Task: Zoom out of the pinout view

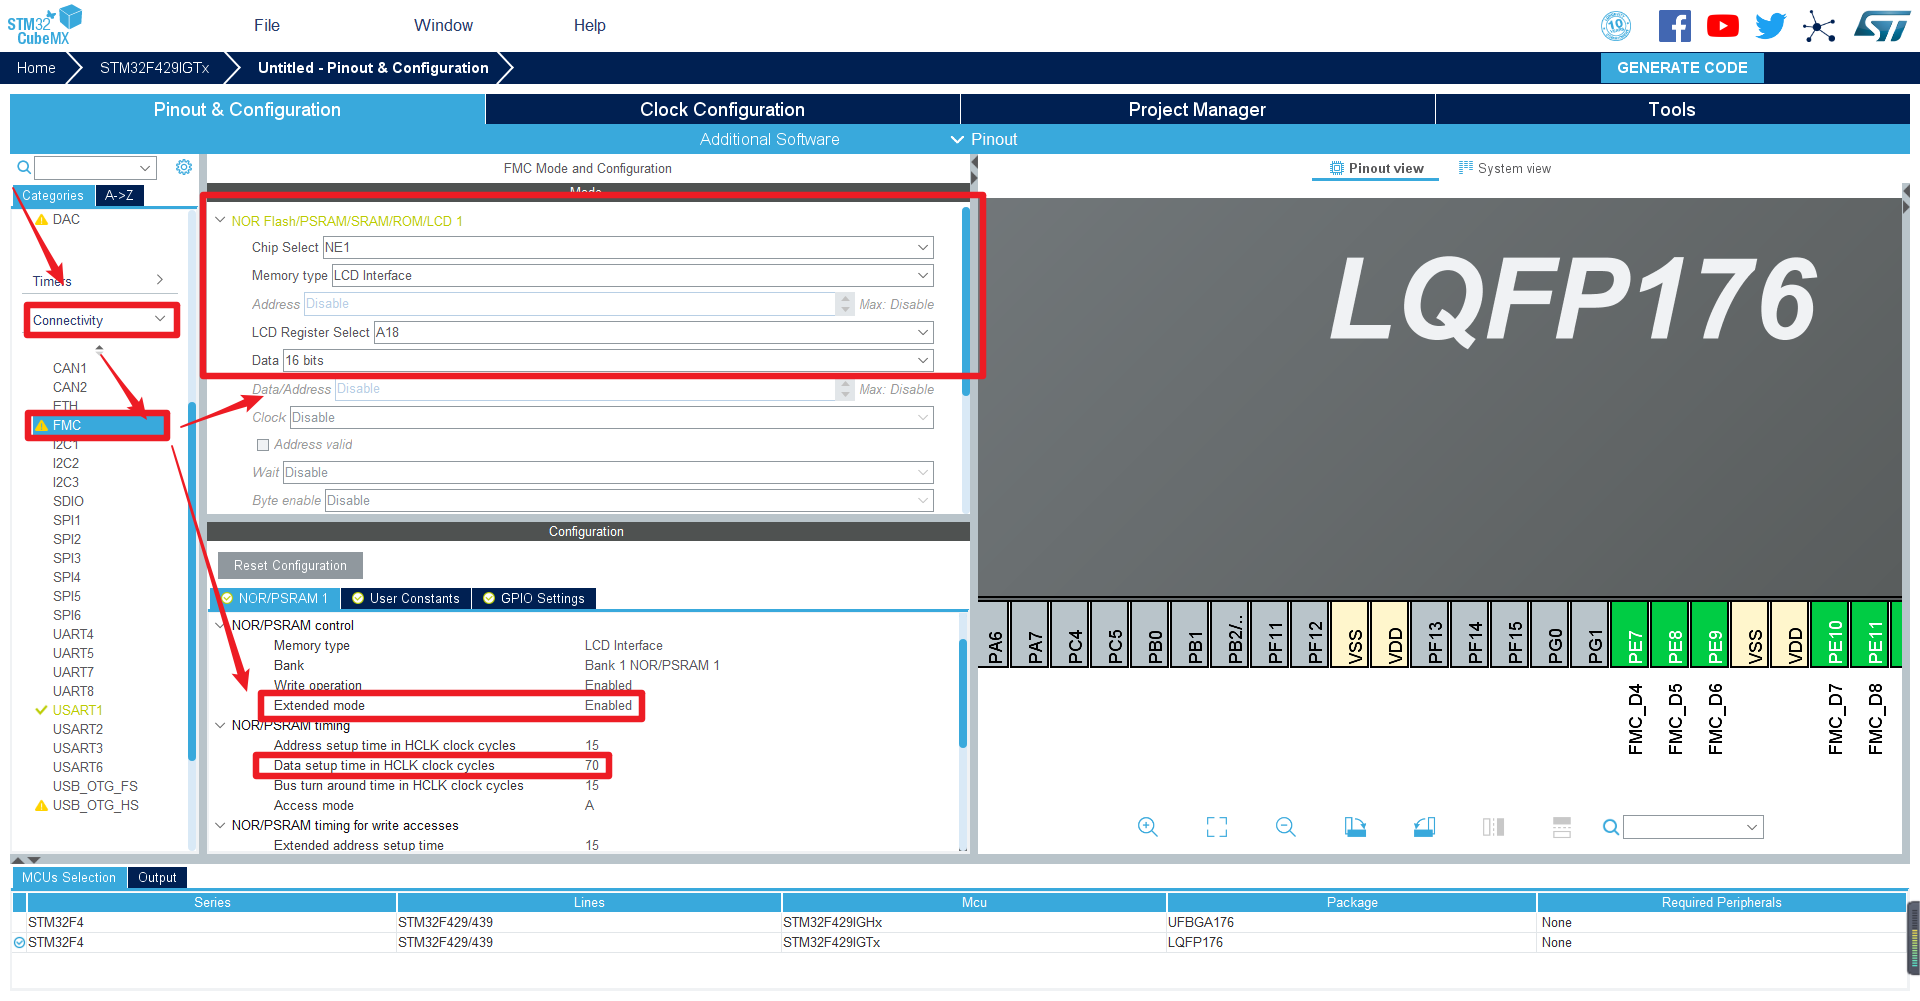Action: pos(1286,827)
